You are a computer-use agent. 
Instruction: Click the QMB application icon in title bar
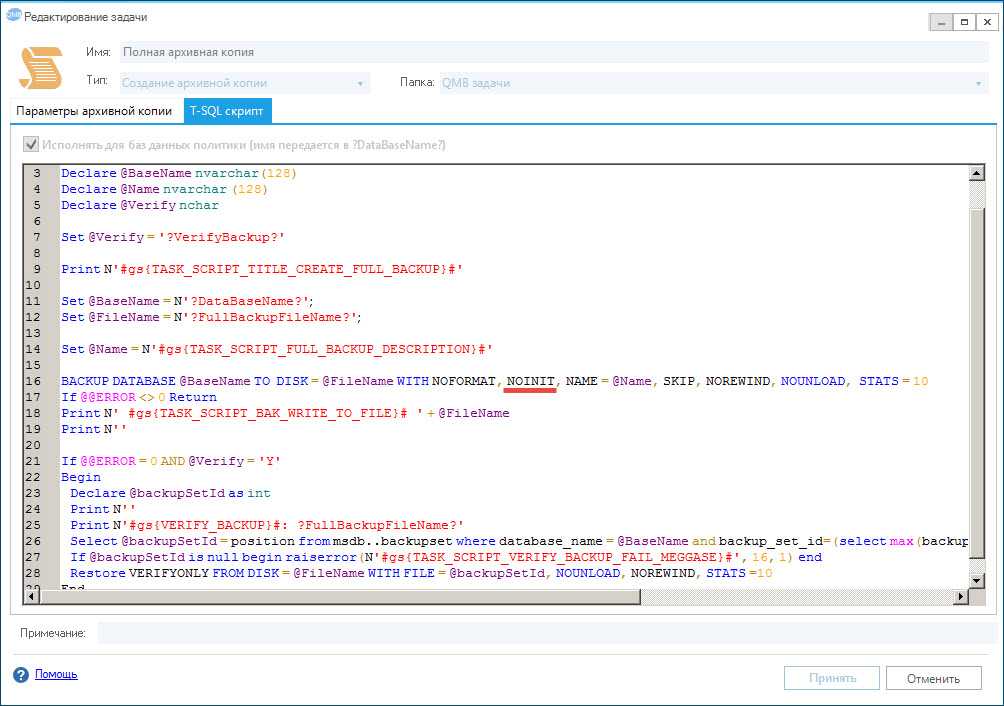point(13,15)
